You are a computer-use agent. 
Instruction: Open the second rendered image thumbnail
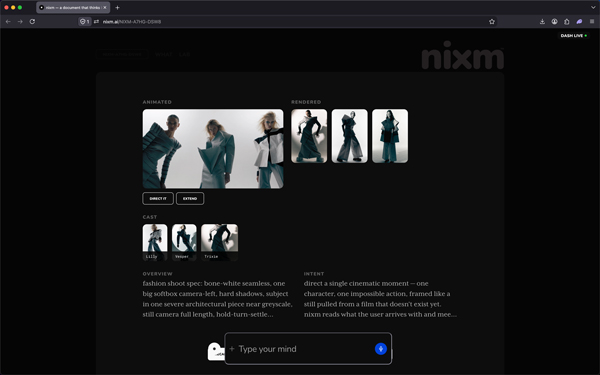click(x=350, y=136)
